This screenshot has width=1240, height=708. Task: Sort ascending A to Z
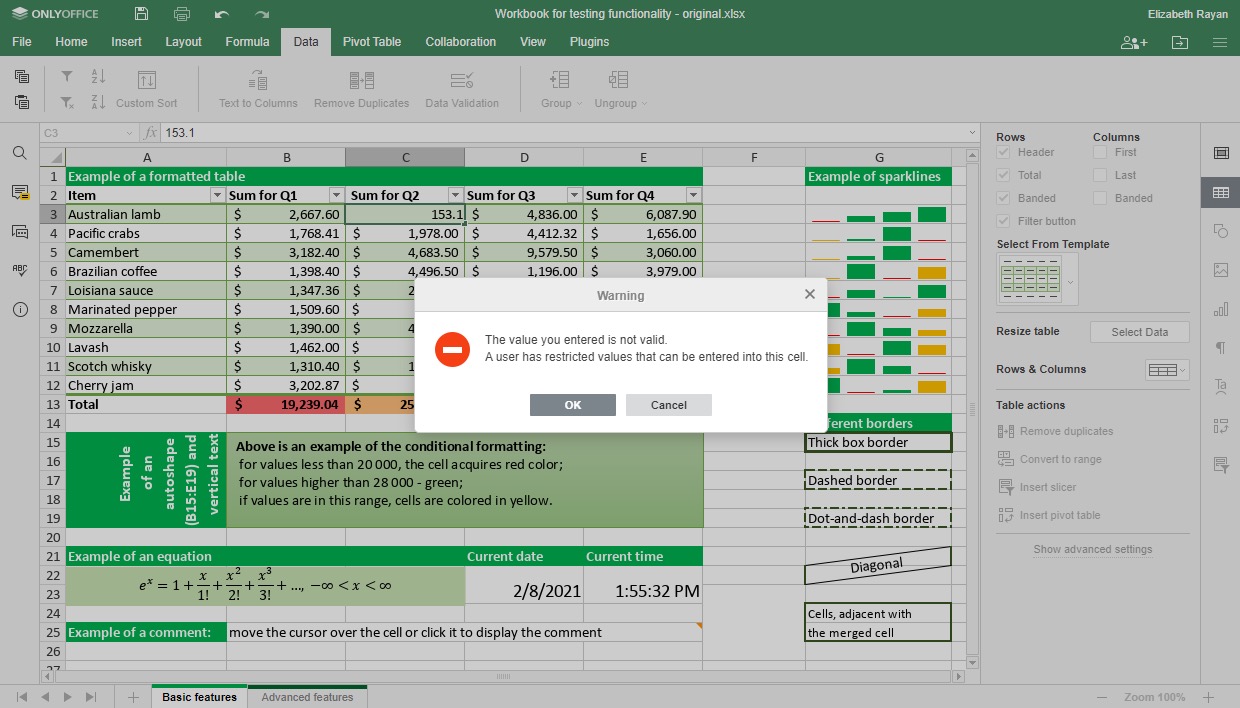(x=98, y=76)
